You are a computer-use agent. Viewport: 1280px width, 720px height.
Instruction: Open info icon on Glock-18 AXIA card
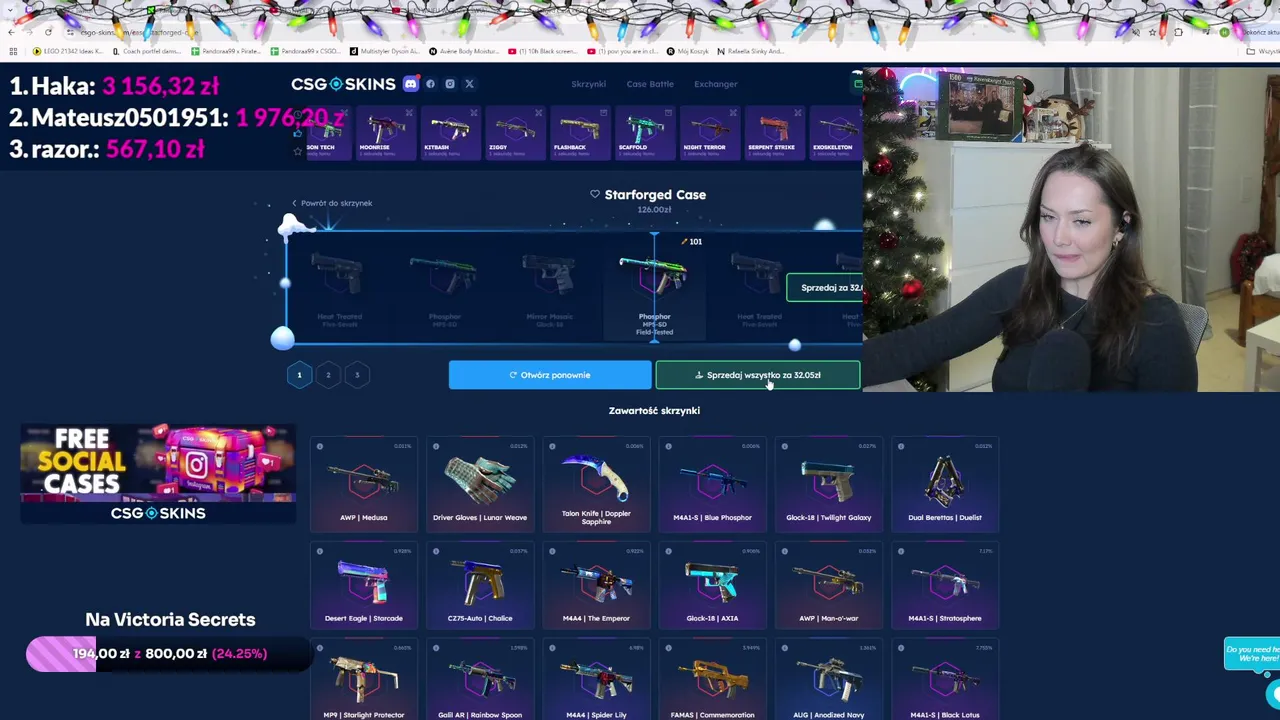(x=668, y=551)
